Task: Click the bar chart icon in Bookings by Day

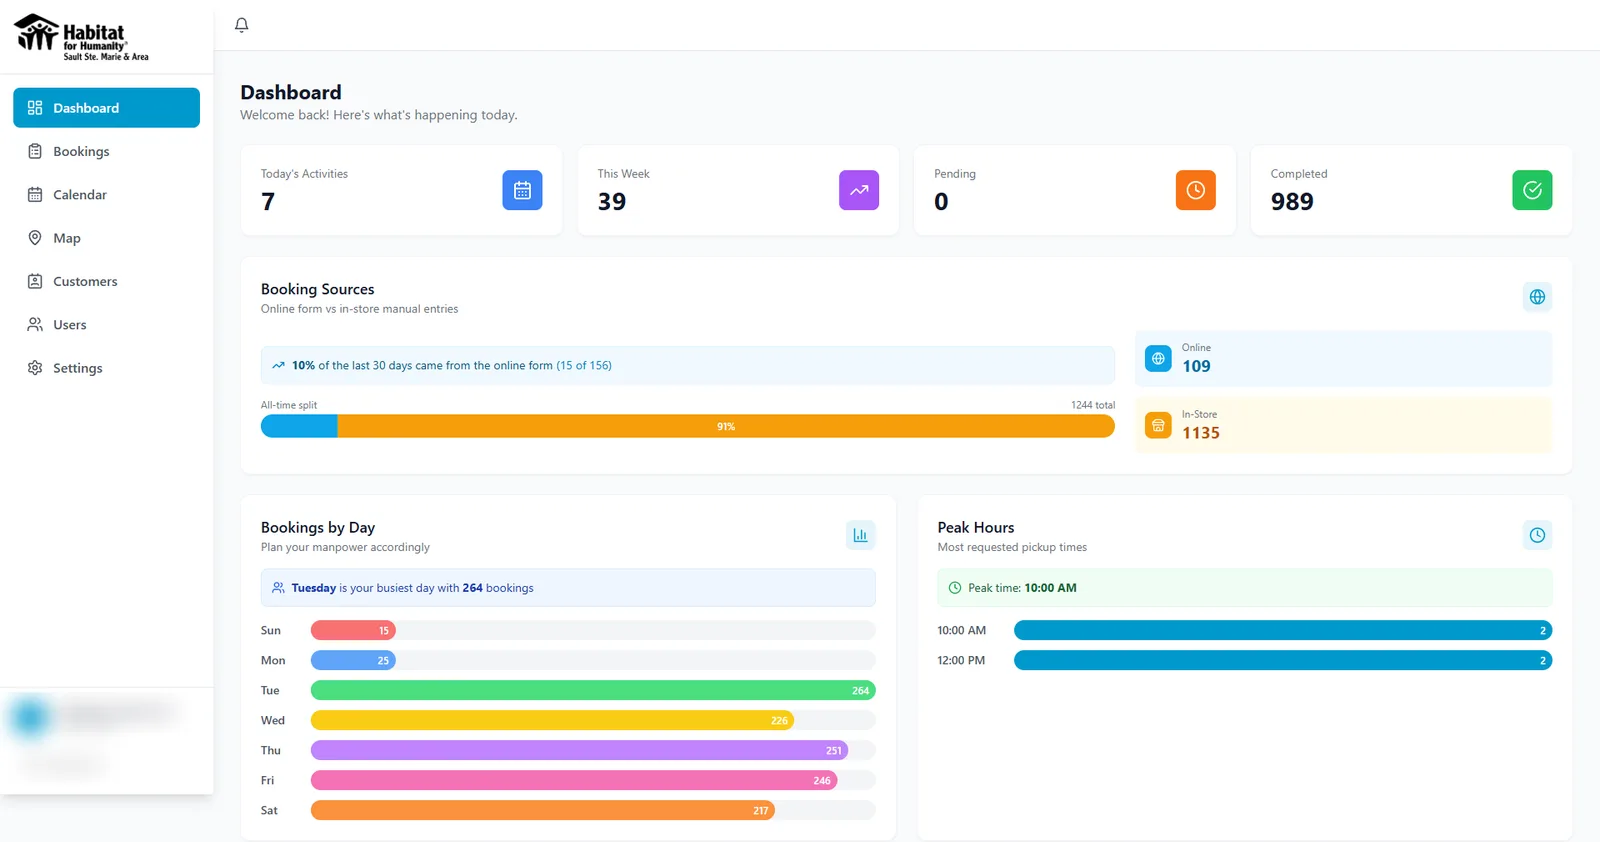Action: tap(860, 535)
